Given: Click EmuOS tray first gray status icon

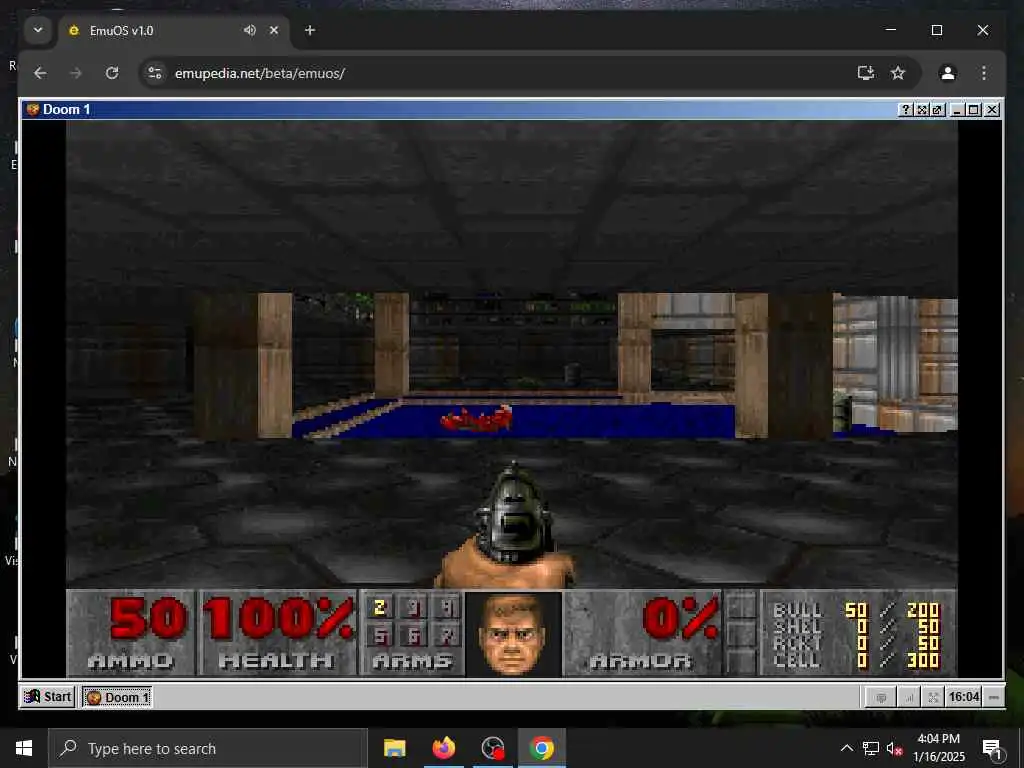Looking at the screenshot, I should pyautogui.click(x=880, y=697).
